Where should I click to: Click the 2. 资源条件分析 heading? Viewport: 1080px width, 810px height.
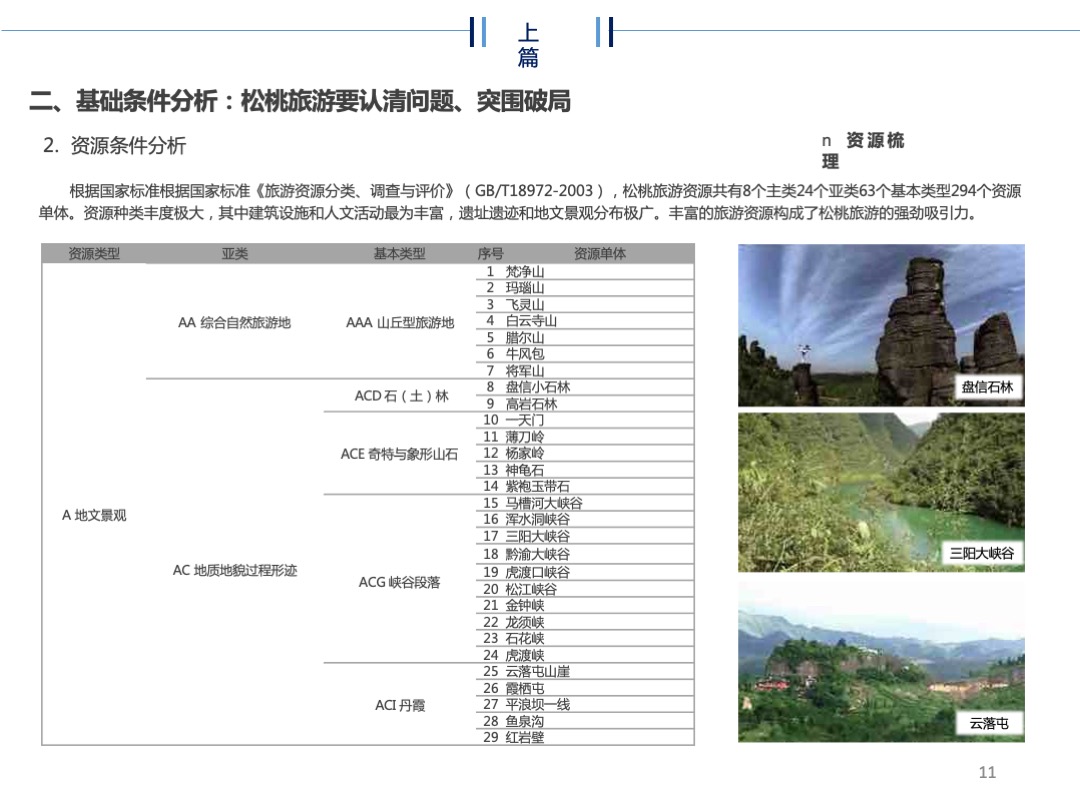tap(113, 145)
